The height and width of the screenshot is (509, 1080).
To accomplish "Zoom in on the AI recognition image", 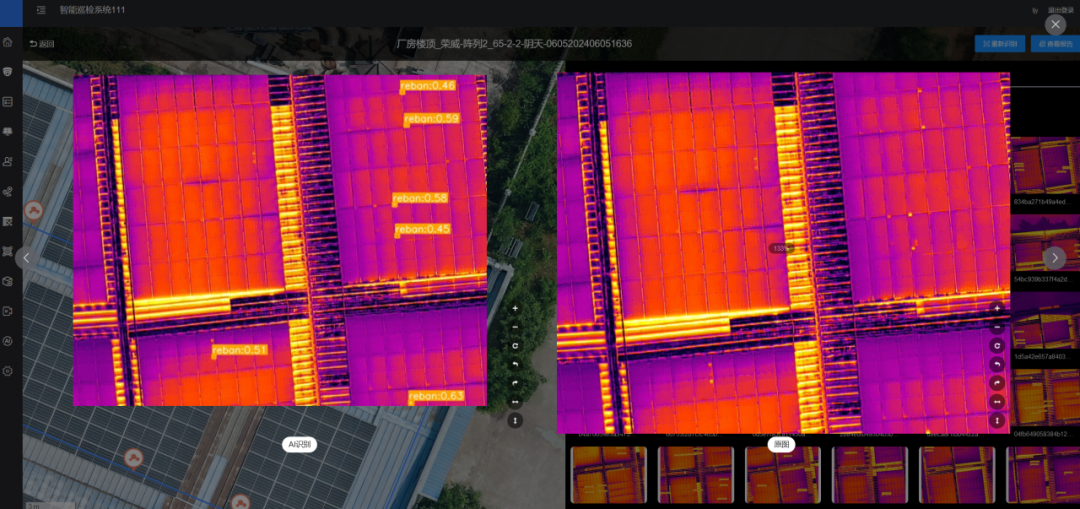I will [515, 309].
